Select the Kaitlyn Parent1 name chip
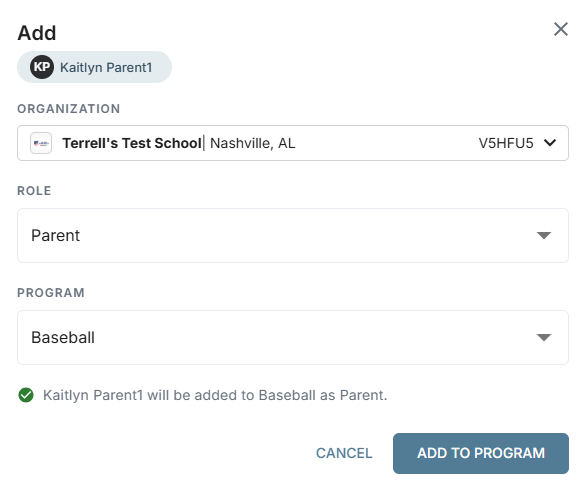 tap(94, 67)
